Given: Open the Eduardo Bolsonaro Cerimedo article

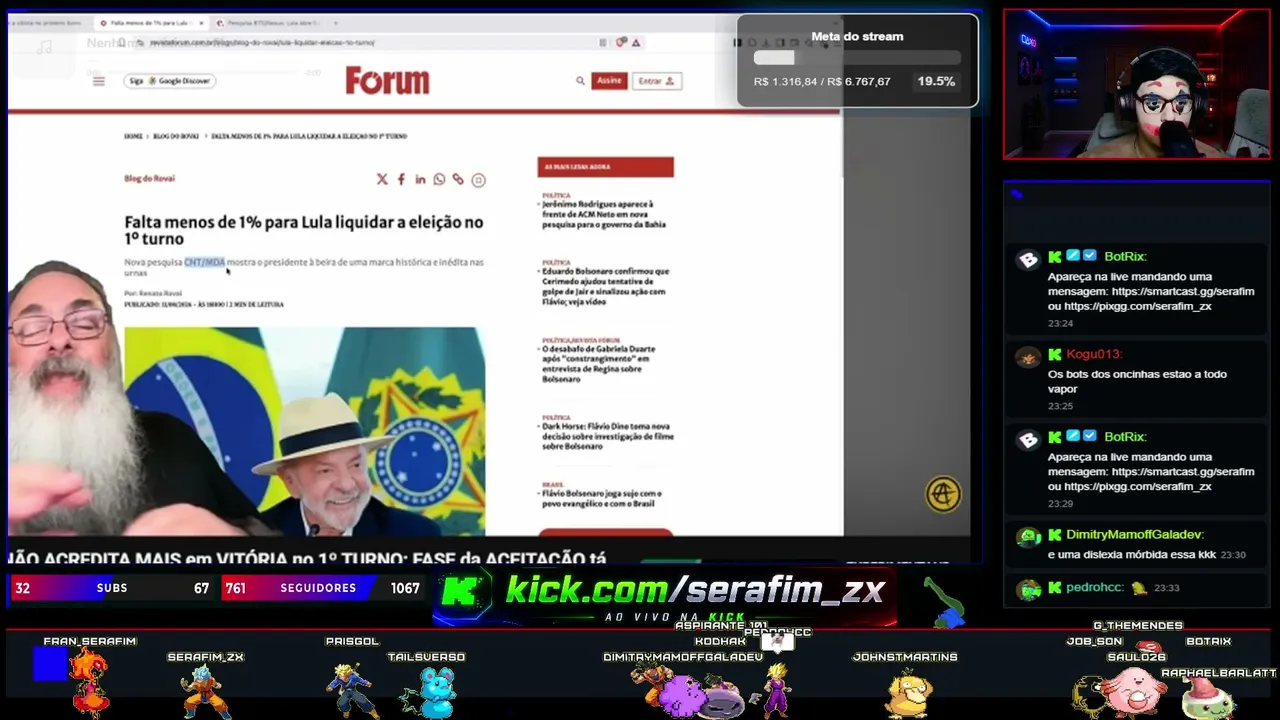Looking at the screenshot, I should coord(606,286).
